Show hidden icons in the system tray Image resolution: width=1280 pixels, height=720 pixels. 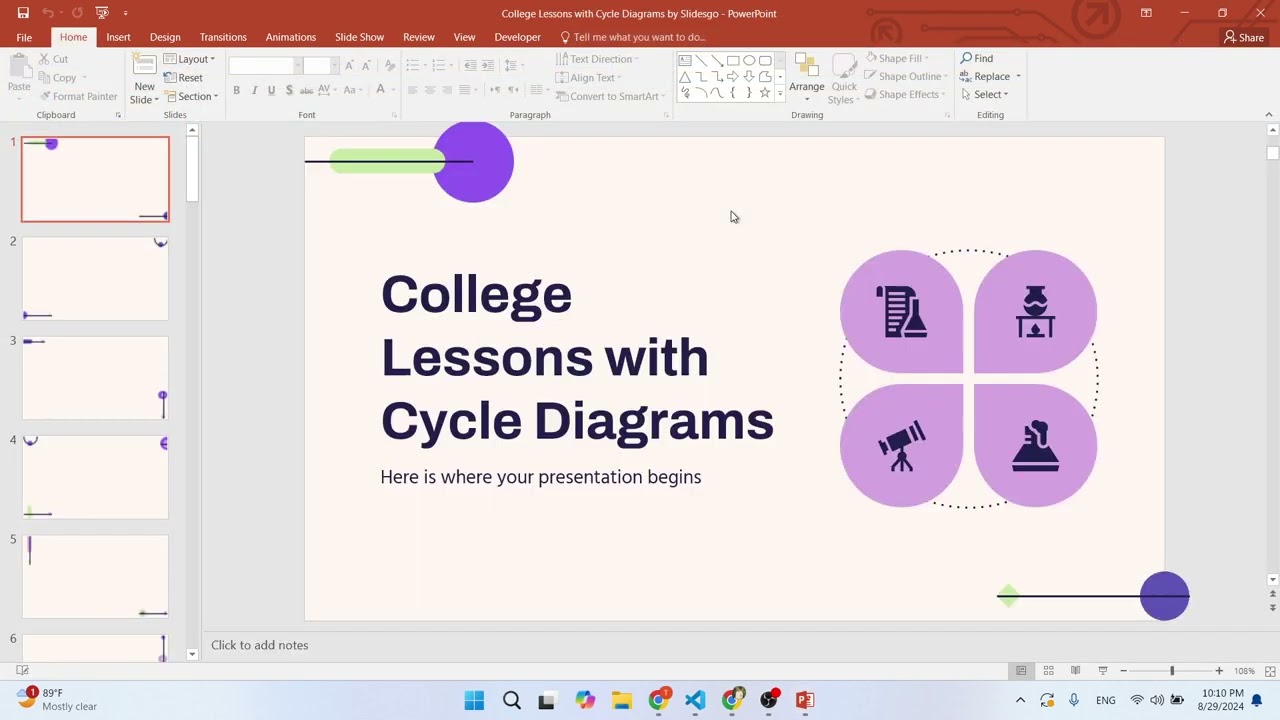1020,700
